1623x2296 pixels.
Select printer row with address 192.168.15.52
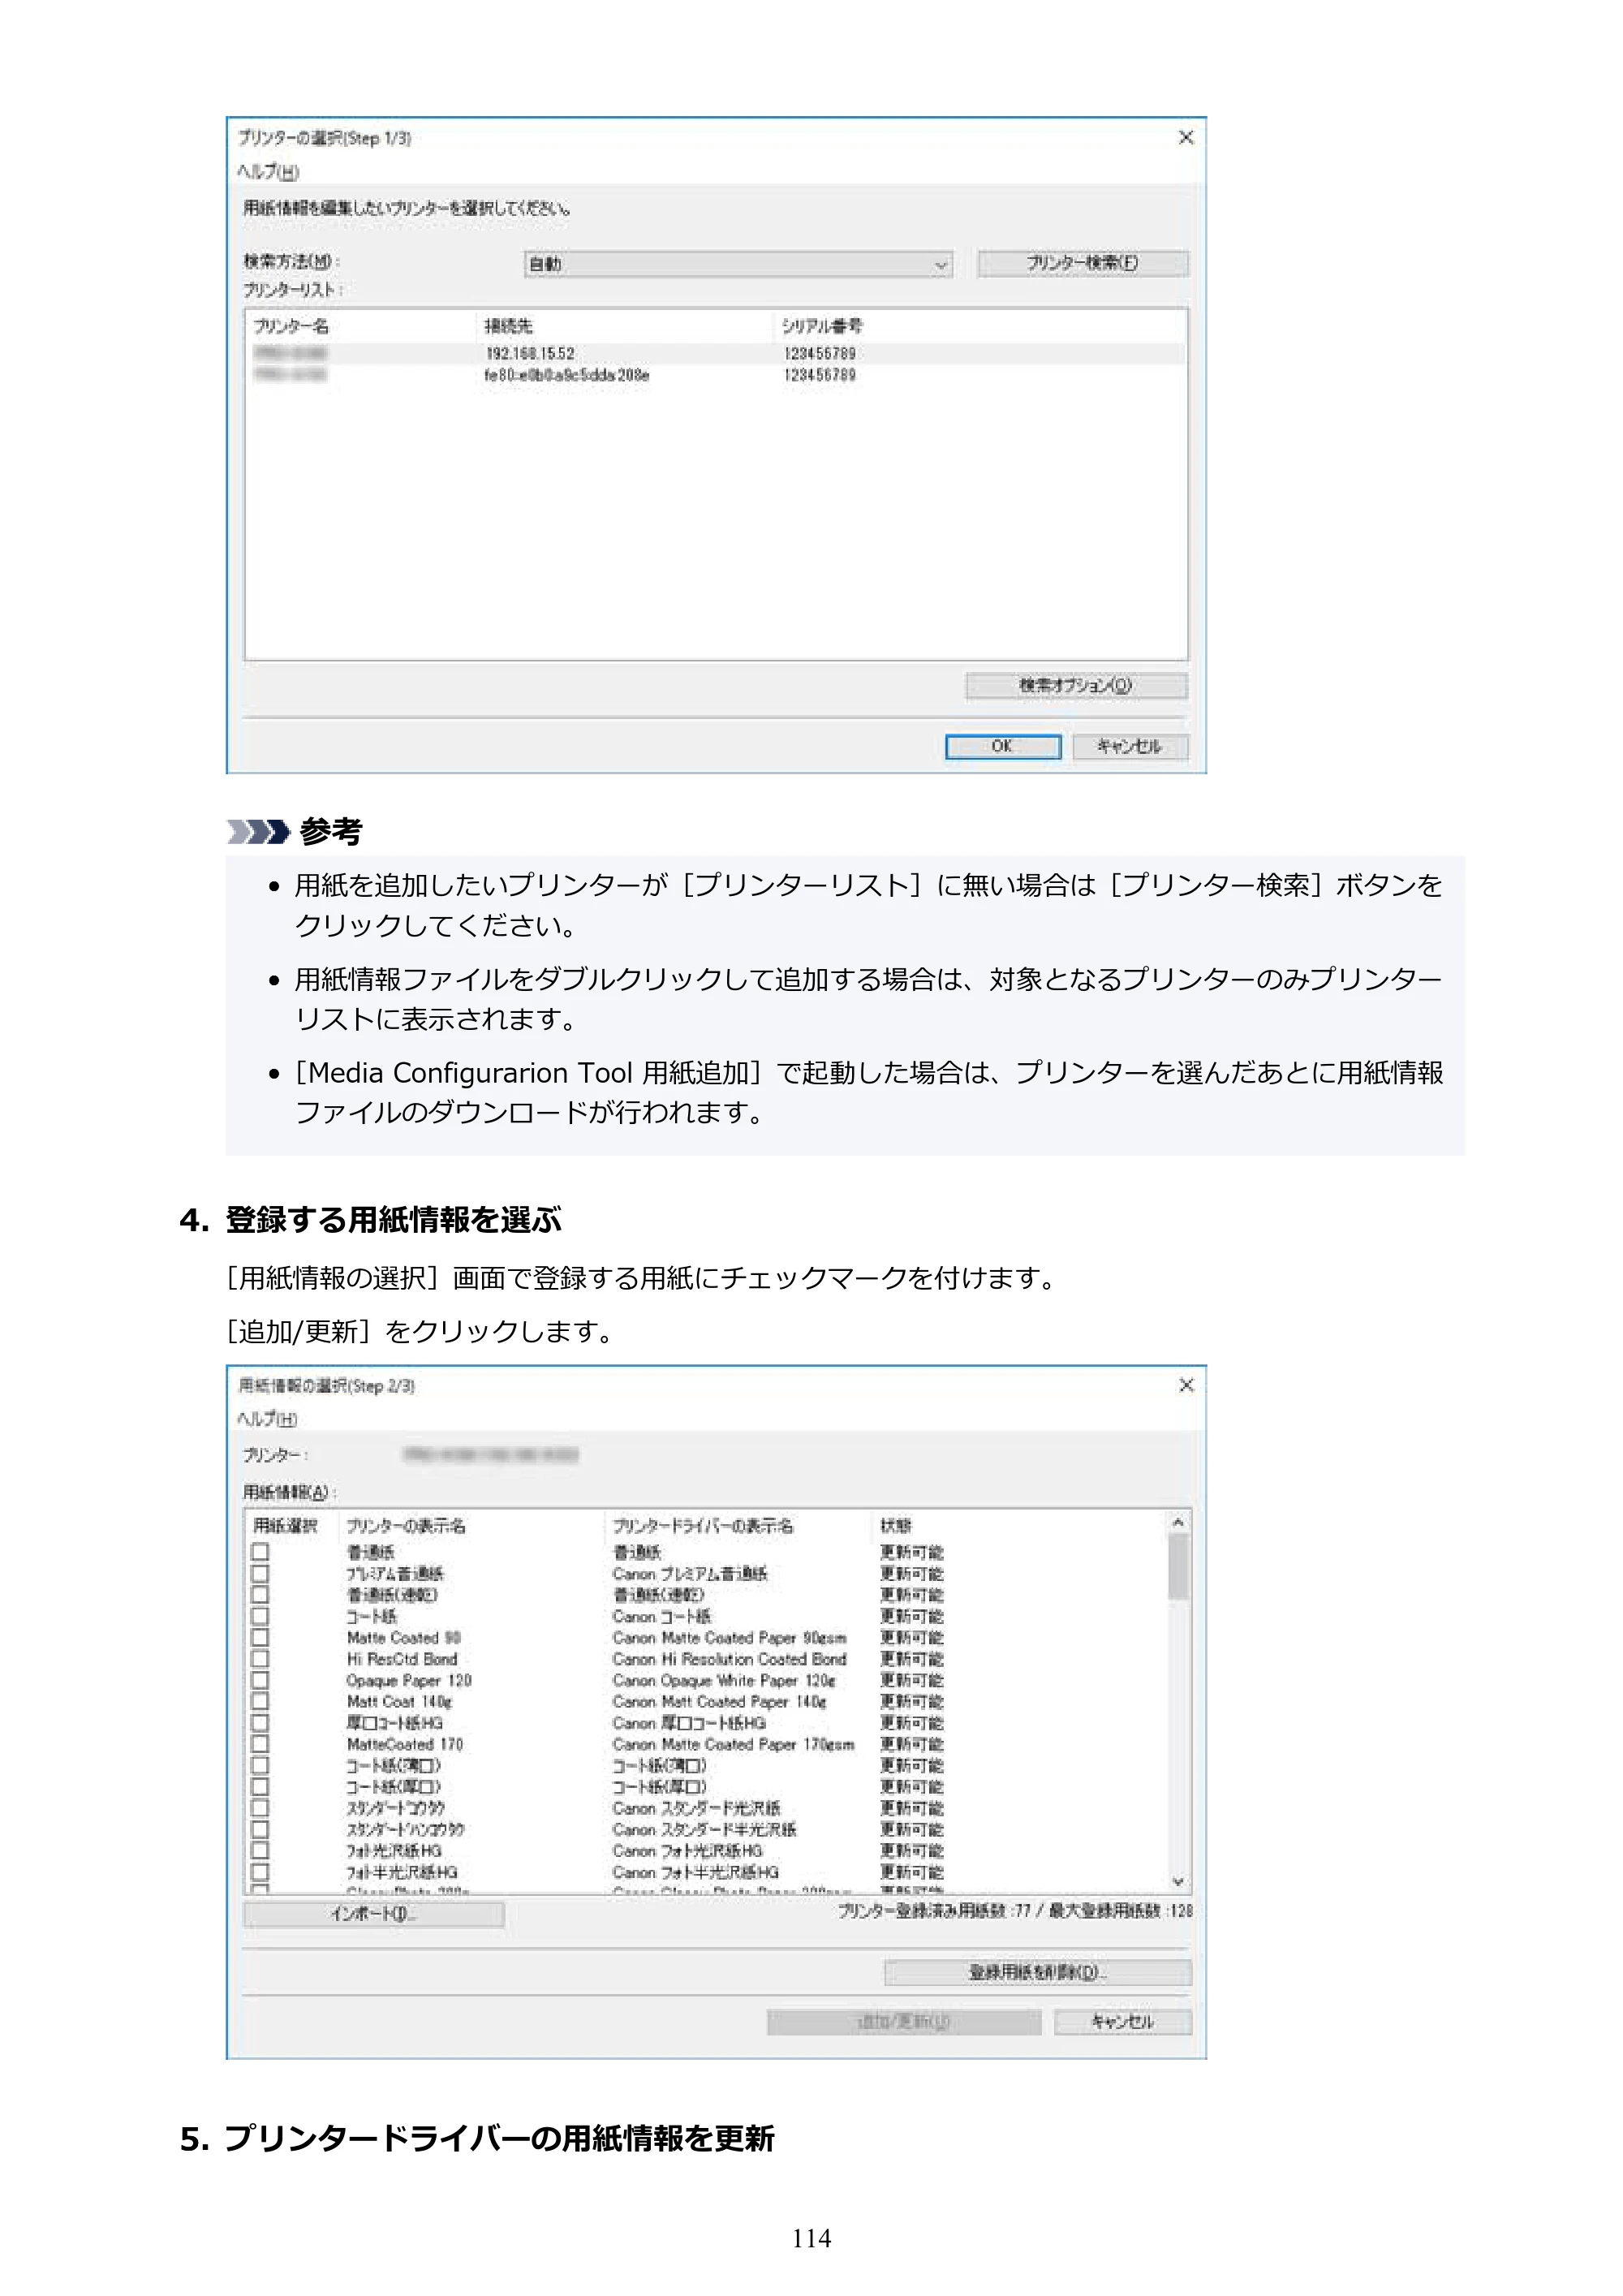[716, 353]
